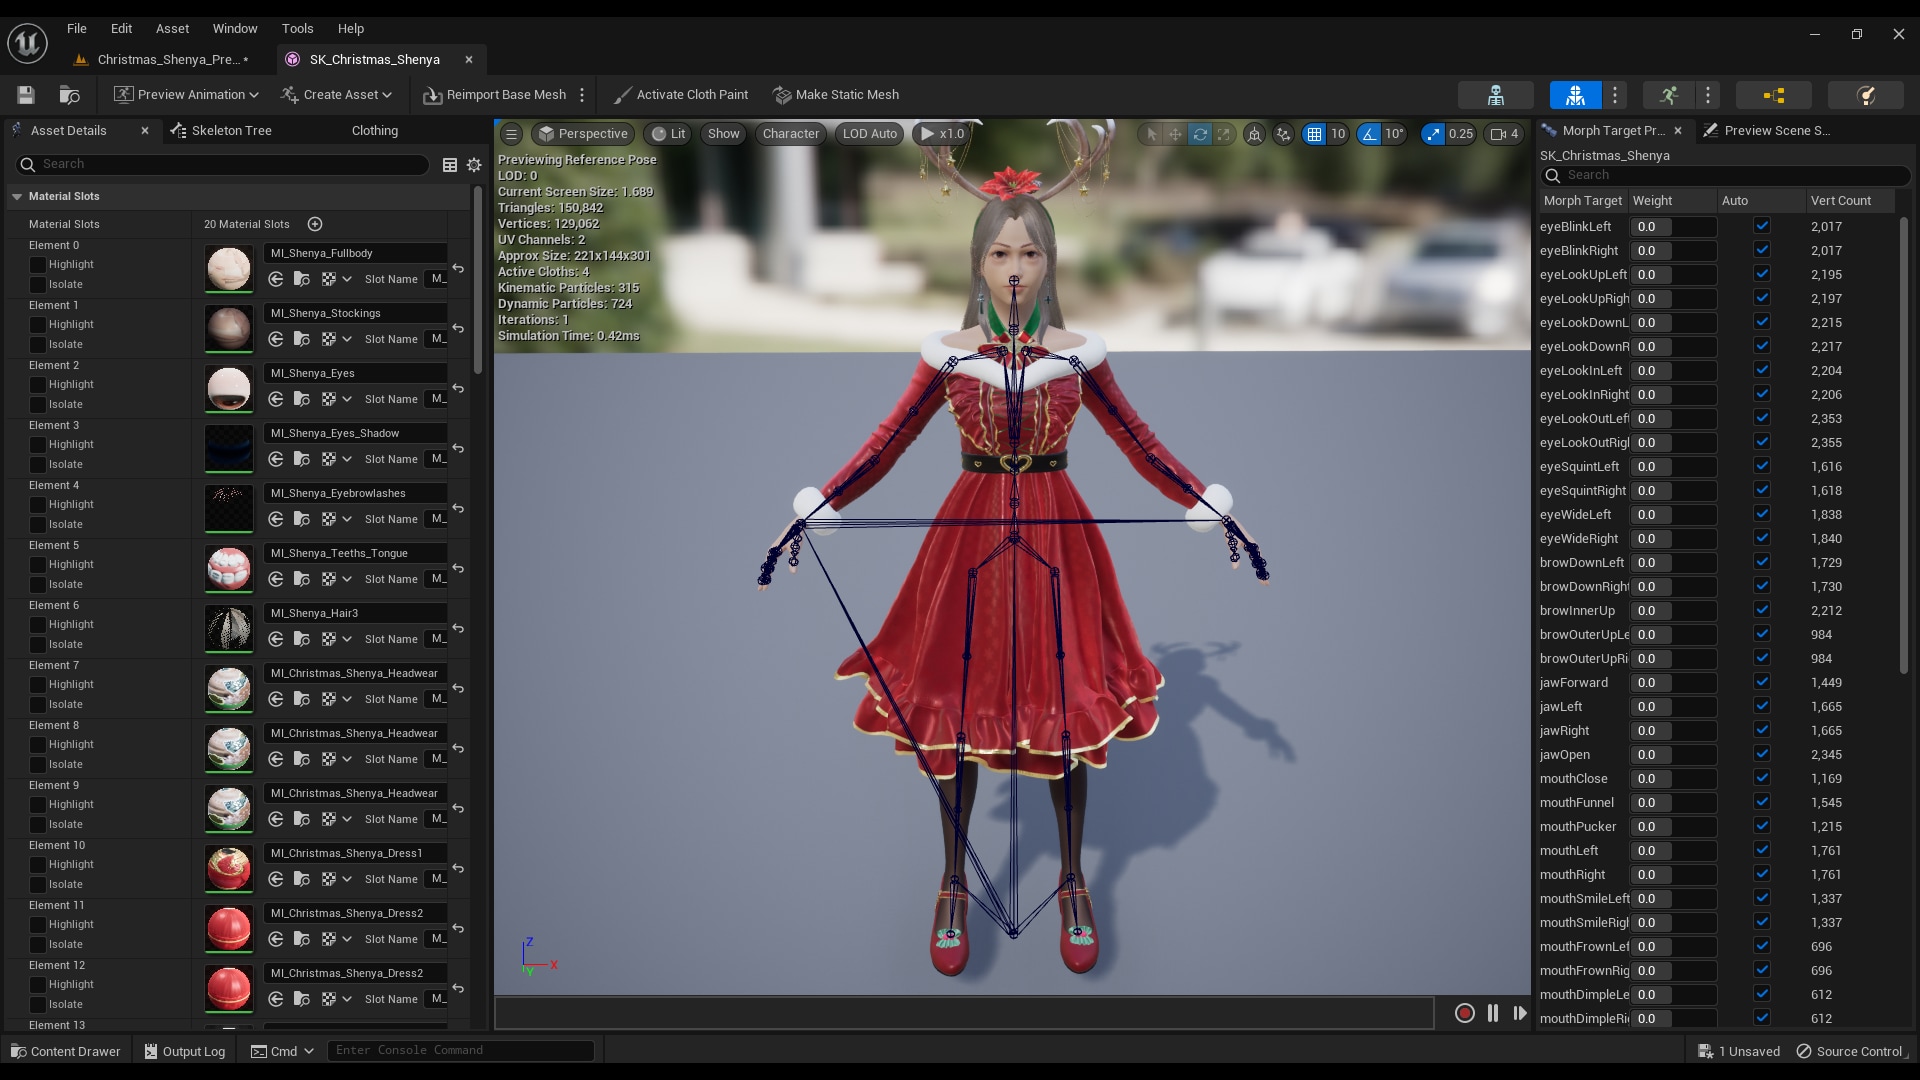Open the MI_Shenya_Eyes material thumbnail
Image resolution: width=1920 pixels, height=1080 pixels.
point(229,389)
